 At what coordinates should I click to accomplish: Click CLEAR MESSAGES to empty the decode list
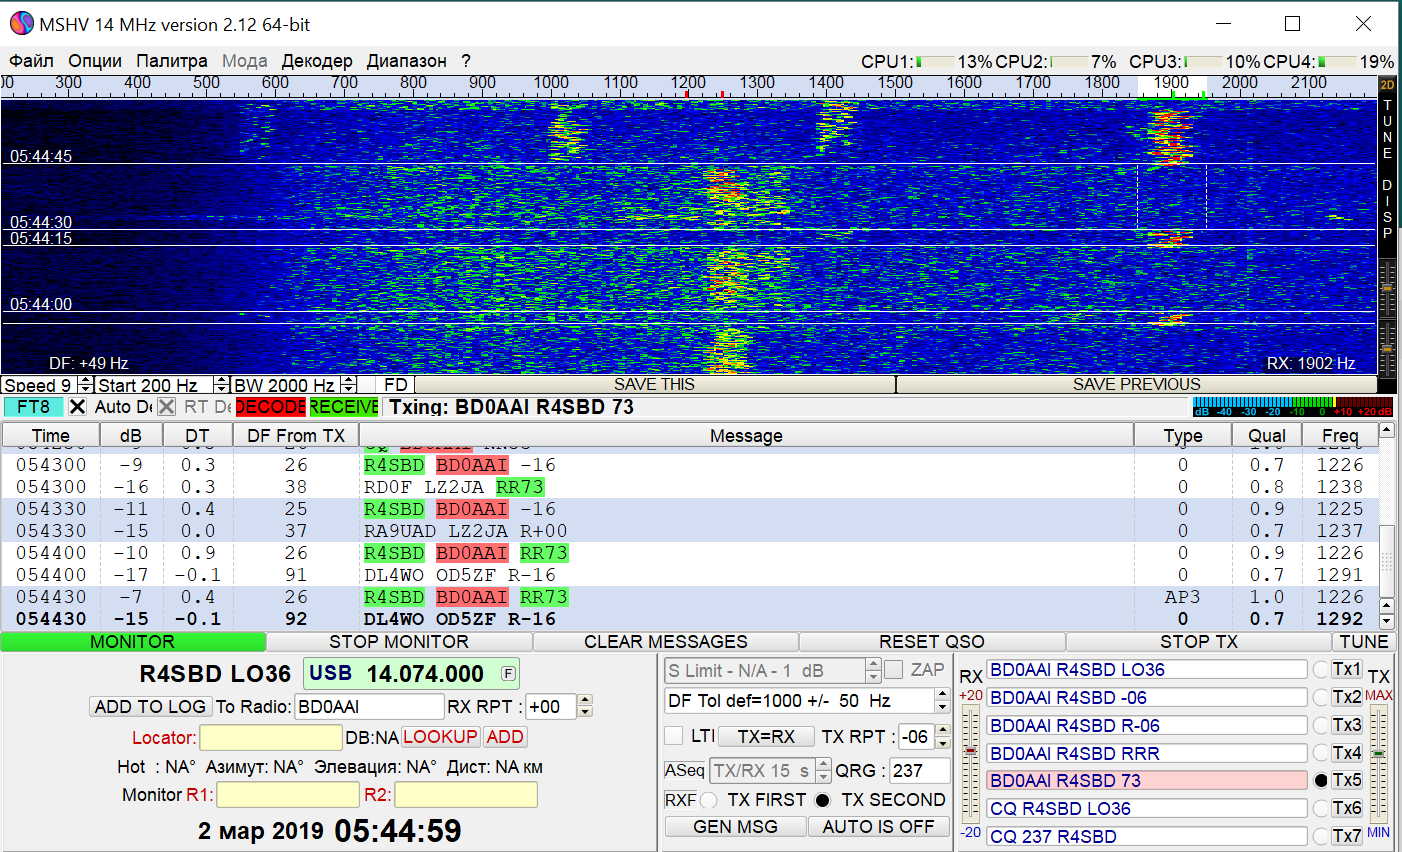coord(667,641)
